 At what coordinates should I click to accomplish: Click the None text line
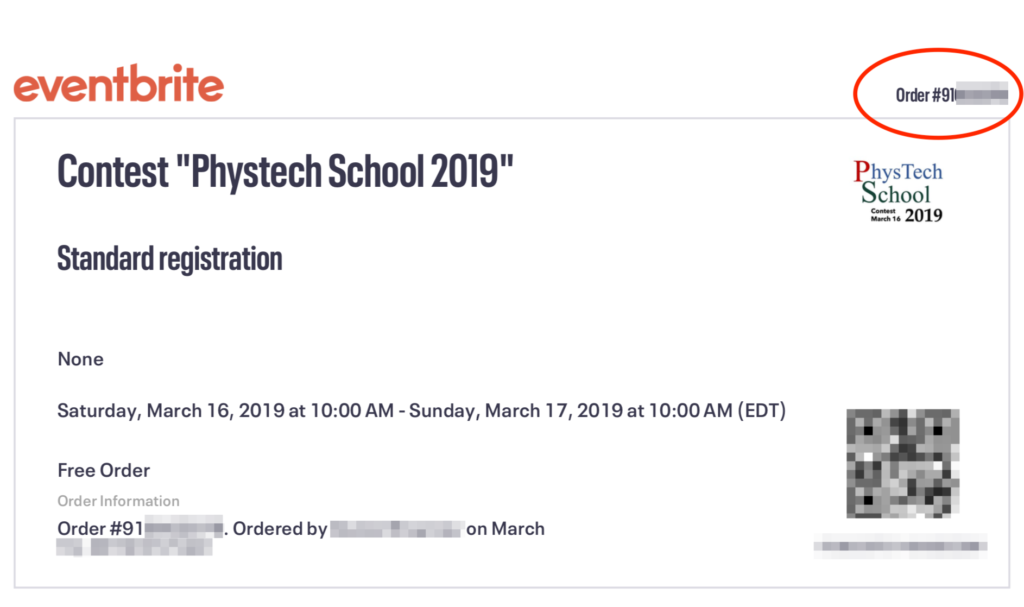point(80,359)
